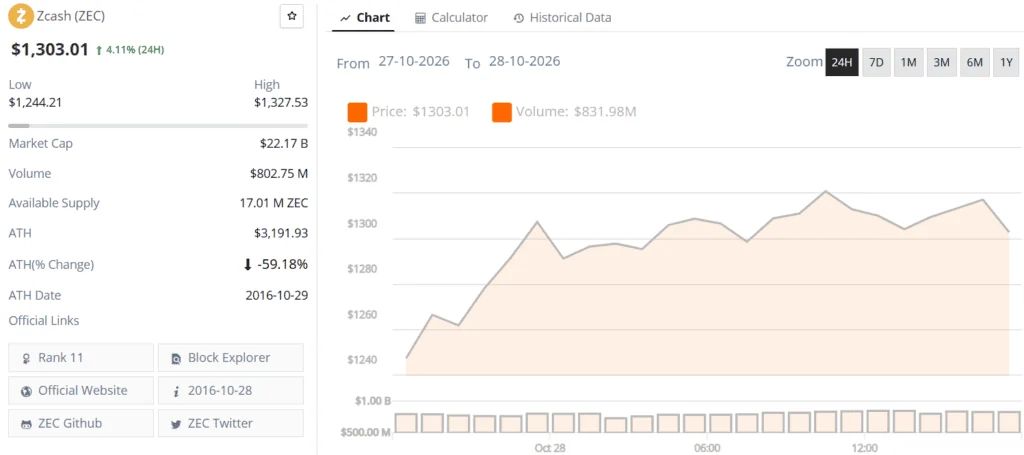This screenshot has height=455, width=1024.
Task: Click the Zcash (ZEC) title text
Action: 71,15
